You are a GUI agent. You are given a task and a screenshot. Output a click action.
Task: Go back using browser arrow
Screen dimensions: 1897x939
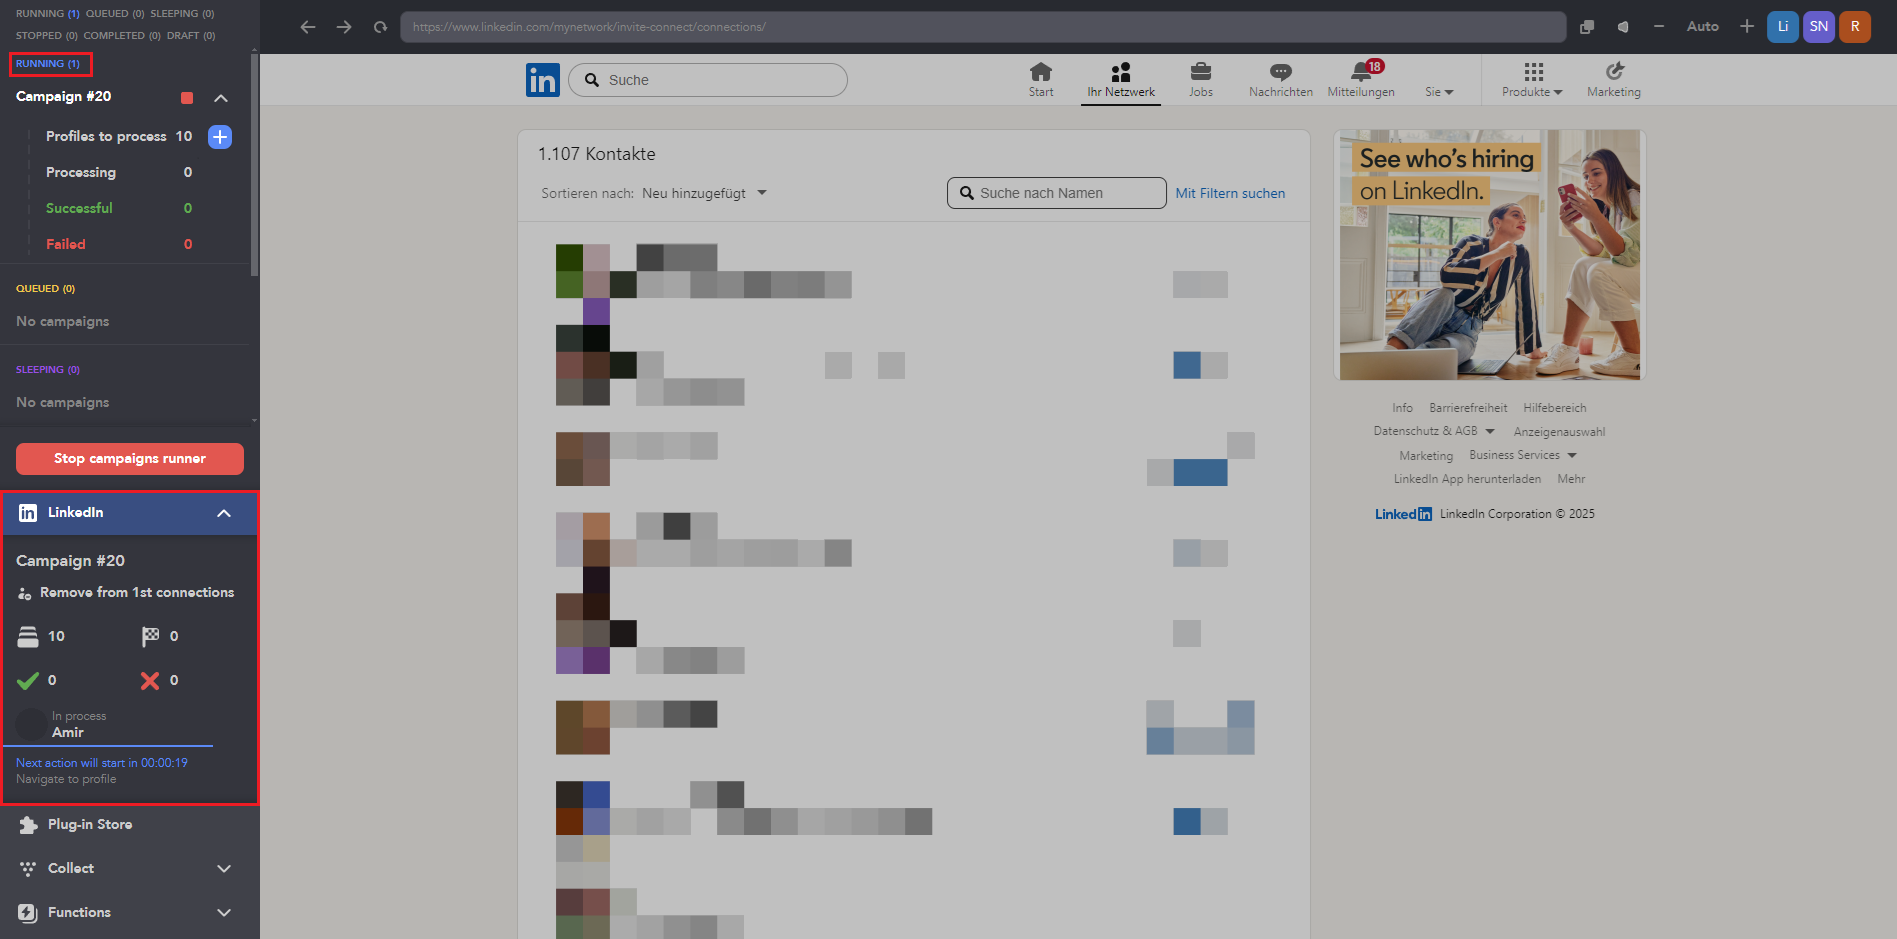click(308, 27)
